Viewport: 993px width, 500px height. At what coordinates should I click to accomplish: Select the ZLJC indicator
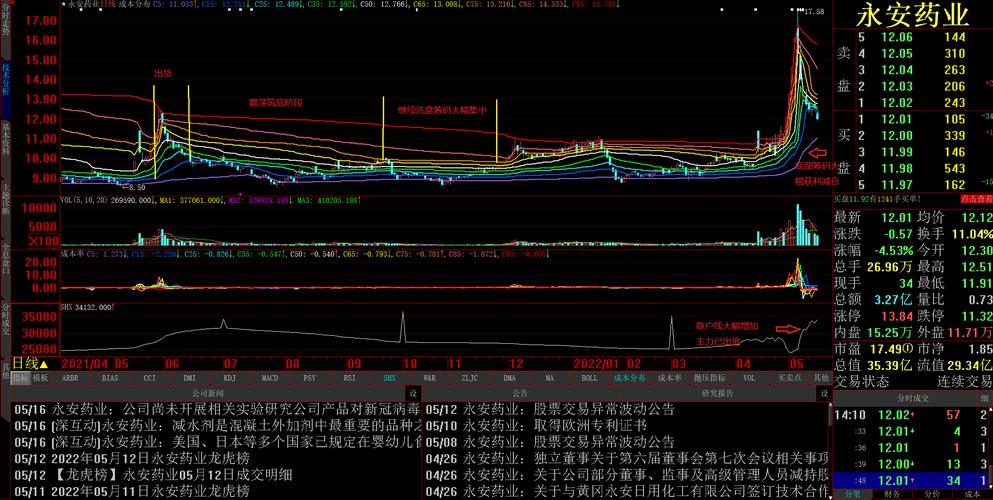[469, 378]
